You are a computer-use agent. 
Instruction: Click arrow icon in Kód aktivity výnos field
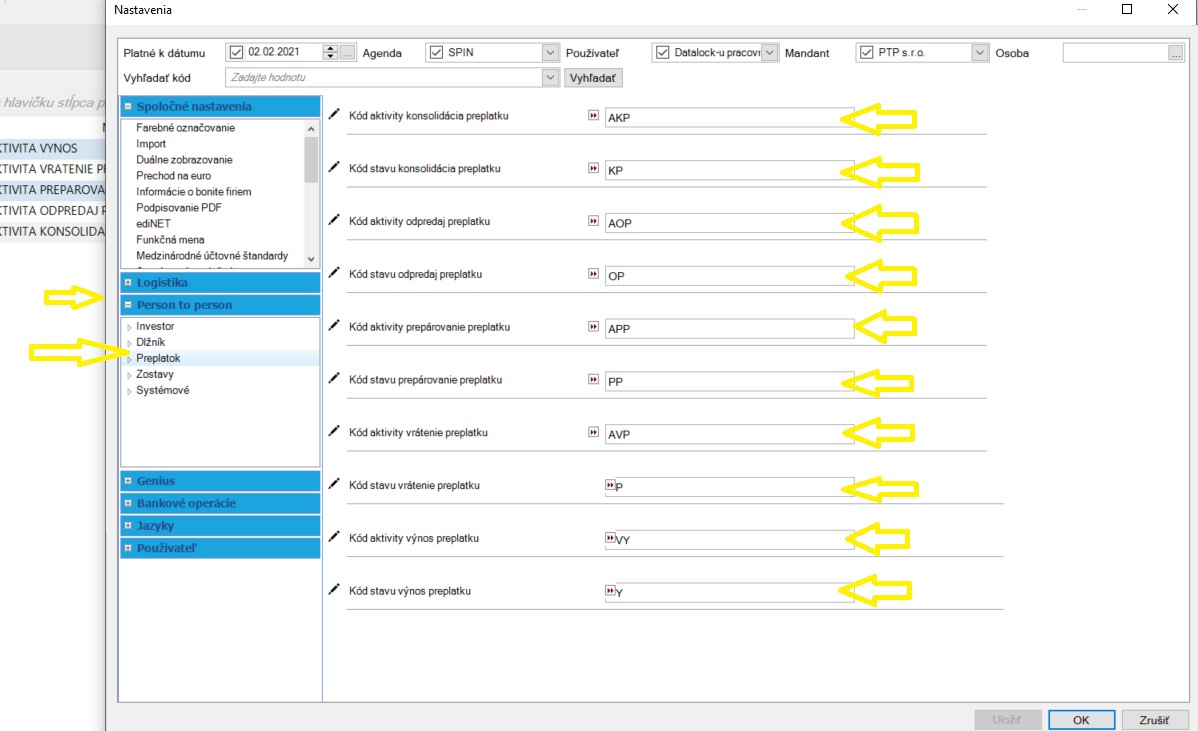[x=610, y=538]
